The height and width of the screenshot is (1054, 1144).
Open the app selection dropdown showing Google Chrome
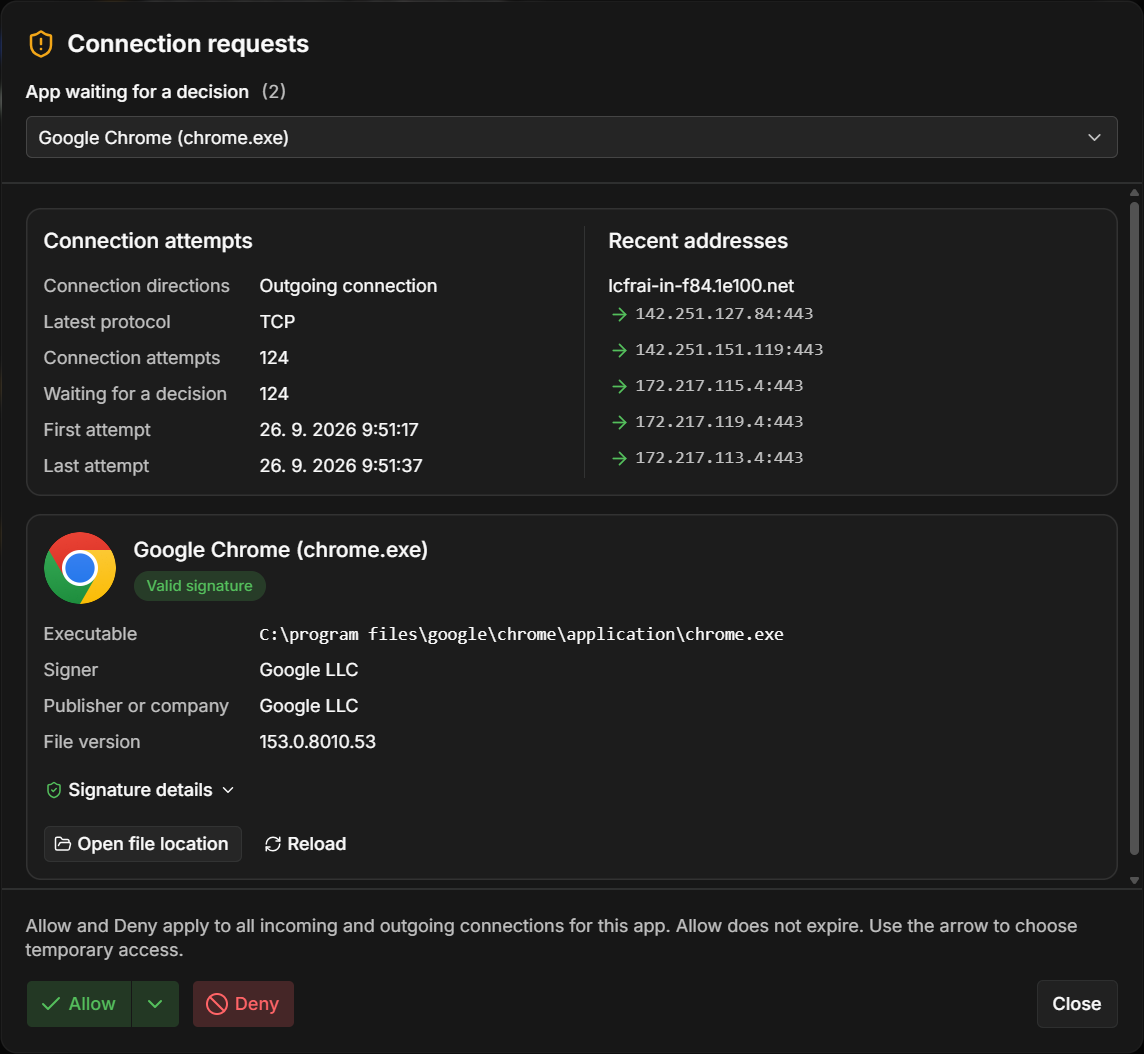(571, 137)
